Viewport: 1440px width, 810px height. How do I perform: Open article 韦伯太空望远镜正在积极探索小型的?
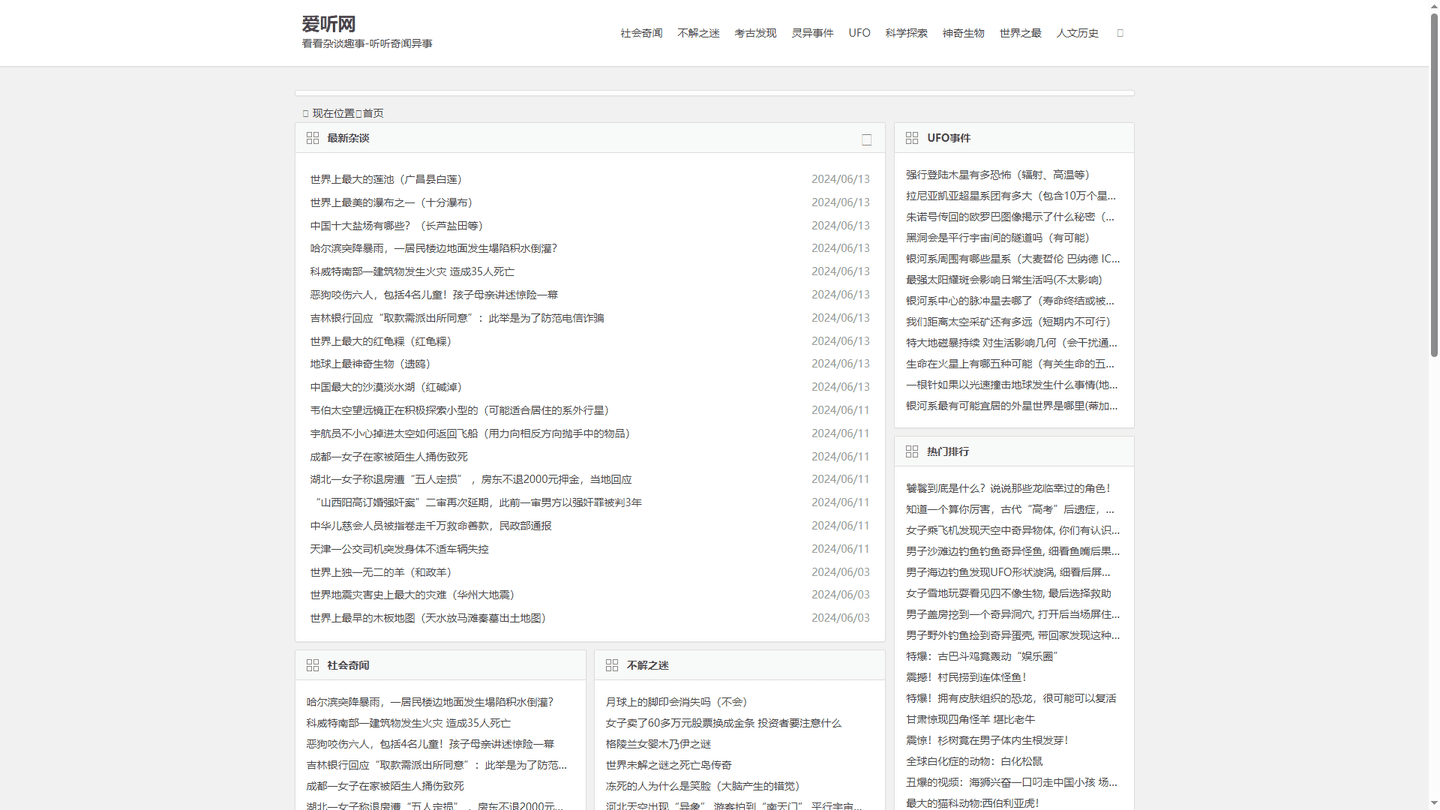click(x=459, y=410)
